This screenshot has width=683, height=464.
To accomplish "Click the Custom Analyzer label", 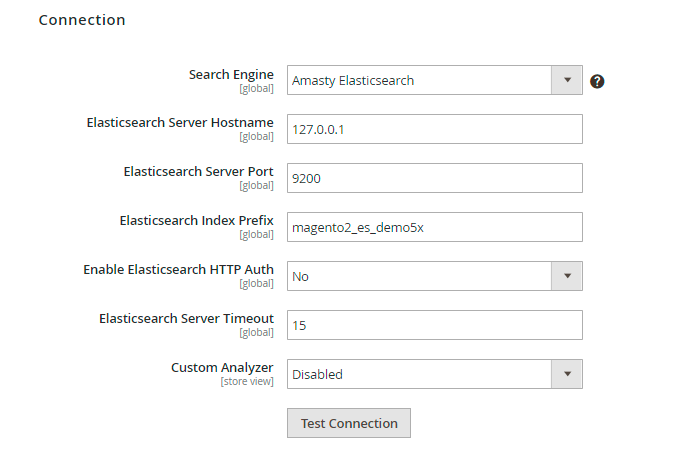I will click(x=222, y=367).
